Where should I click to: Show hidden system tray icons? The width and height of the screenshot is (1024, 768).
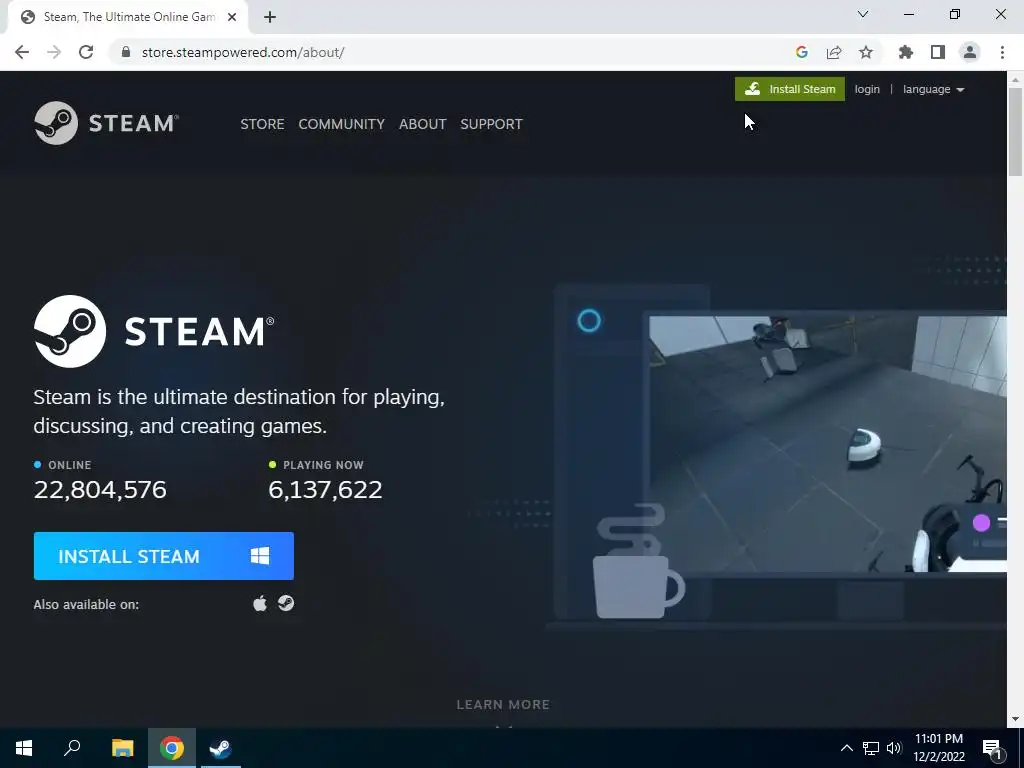[846, 748]
